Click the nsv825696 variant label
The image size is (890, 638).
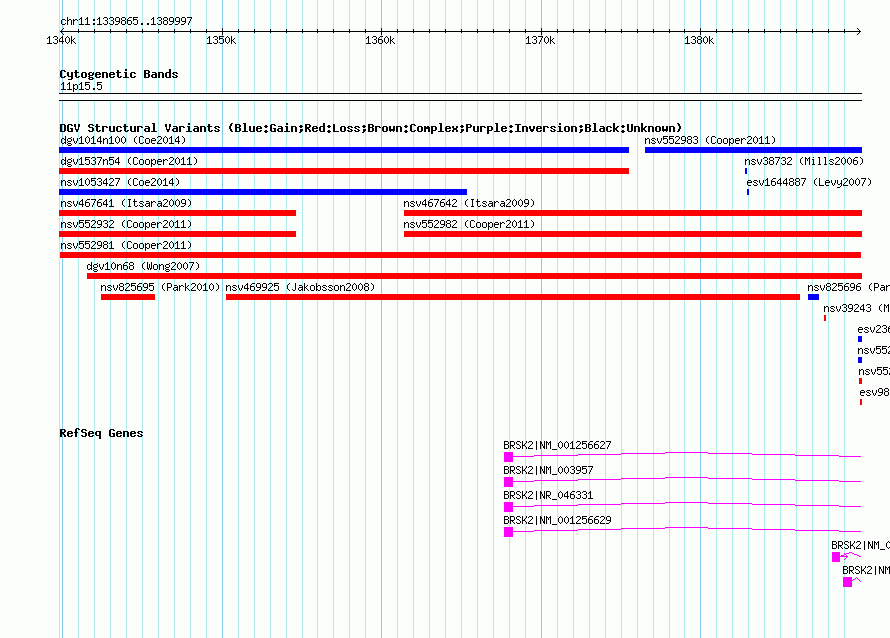(848, 287)
